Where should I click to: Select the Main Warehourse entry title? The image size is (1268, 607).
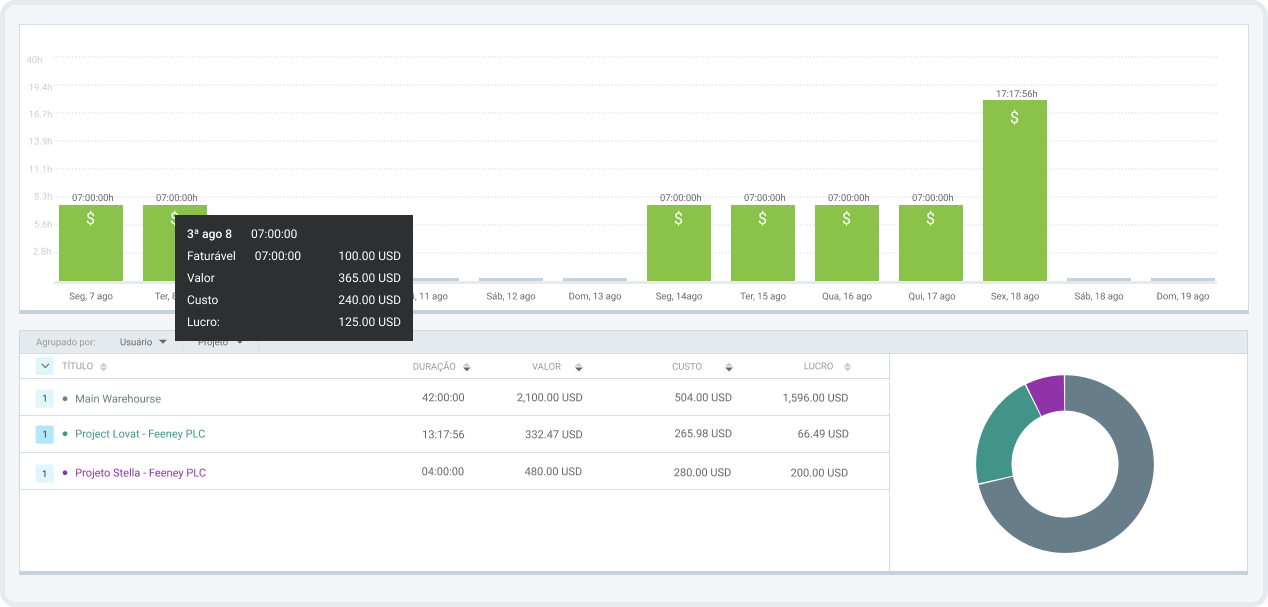pyautogui.click(x=117, y=399)
